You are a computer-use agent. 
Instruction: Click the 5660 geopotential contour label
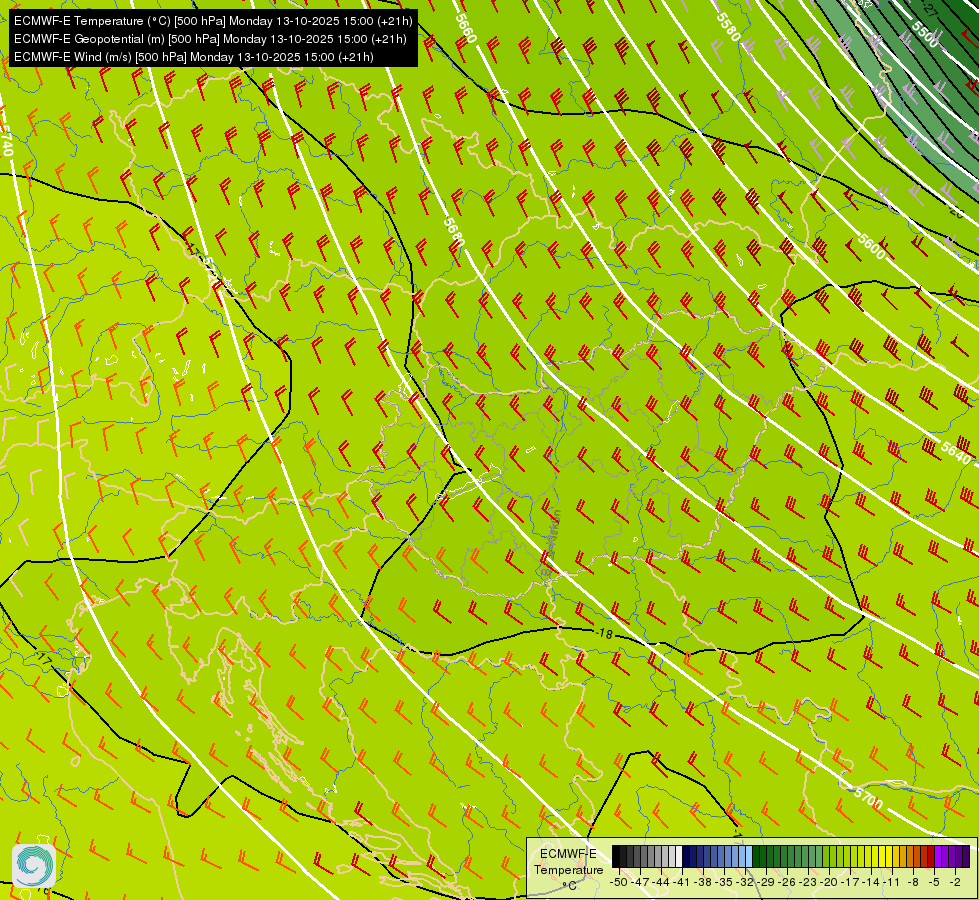tap(466, 28)
